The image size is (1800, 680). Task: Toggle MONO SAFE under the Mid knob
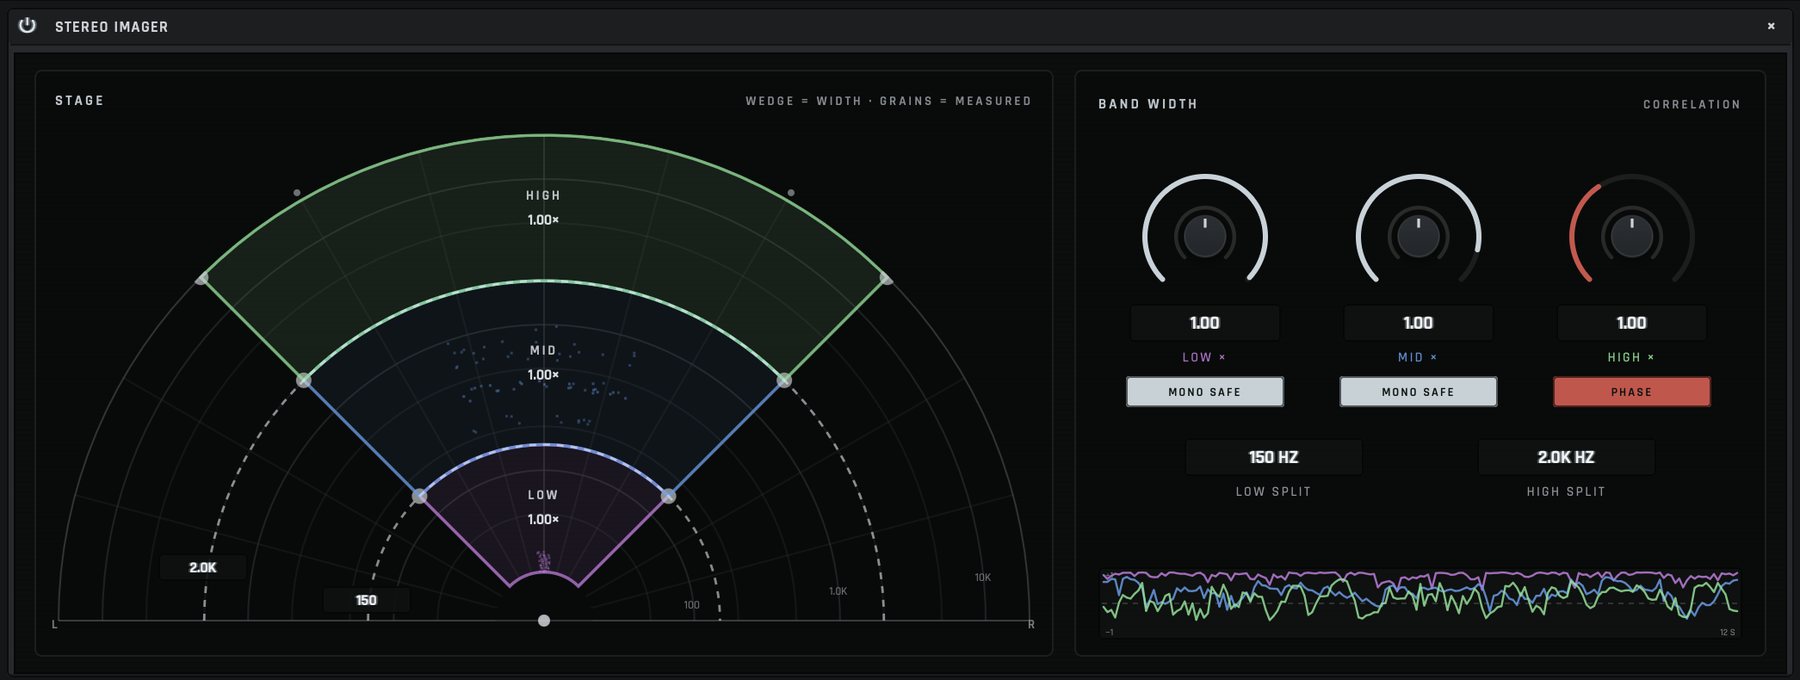coord(1418,392)
